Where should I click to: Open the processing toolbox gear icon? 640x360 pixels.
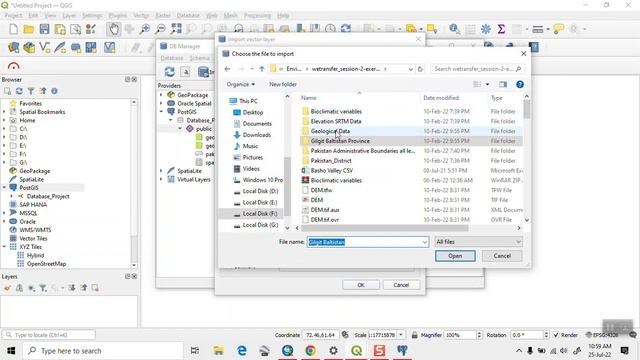click(x=486, y=29)
